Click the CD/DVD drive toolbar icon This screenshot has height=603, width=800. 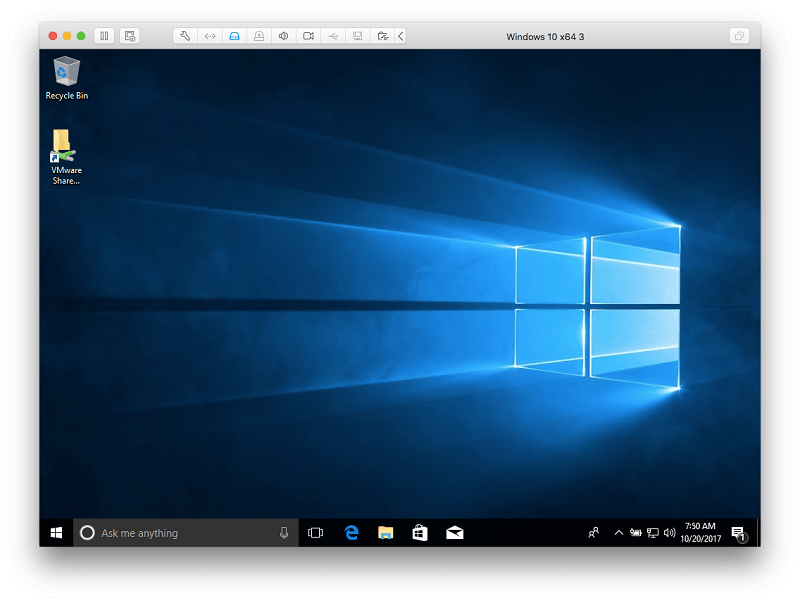[259, 36]
